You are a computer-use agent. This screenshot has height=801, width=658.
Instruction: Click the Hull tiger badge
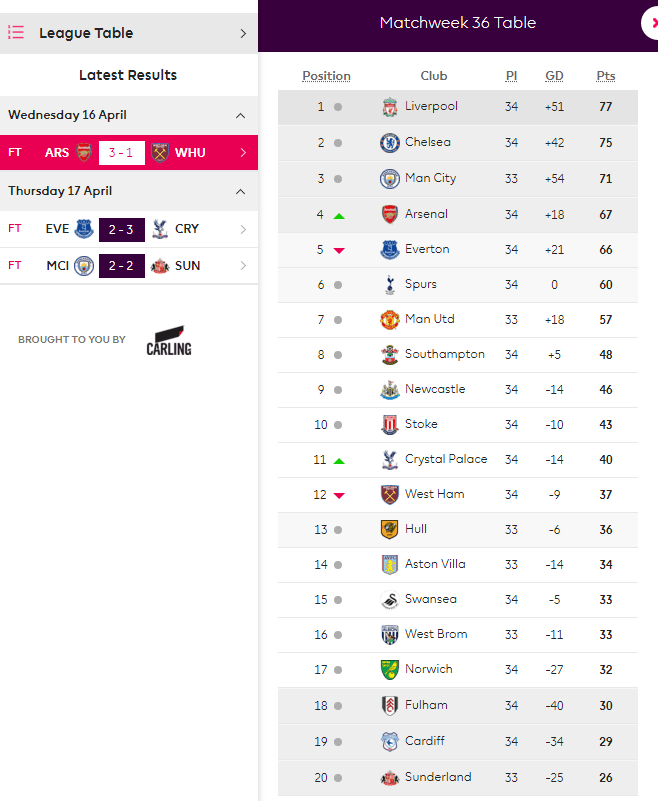[x=390, y=530]
